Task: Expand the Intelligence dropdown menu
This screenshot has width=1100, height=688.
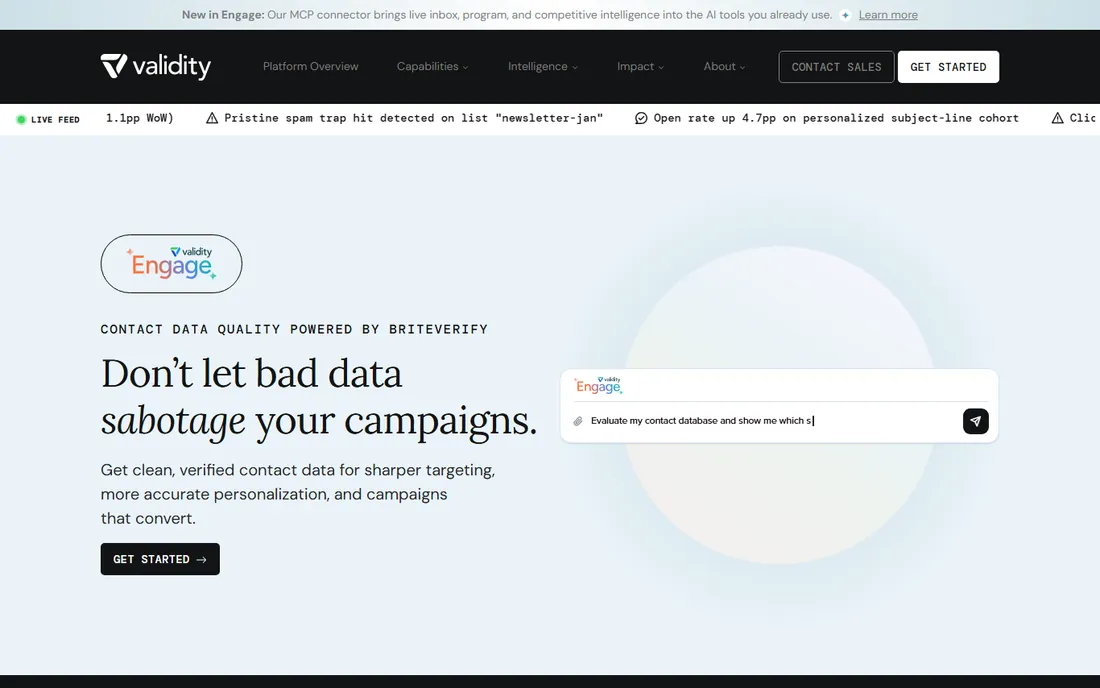Action: tap(542, 67)
